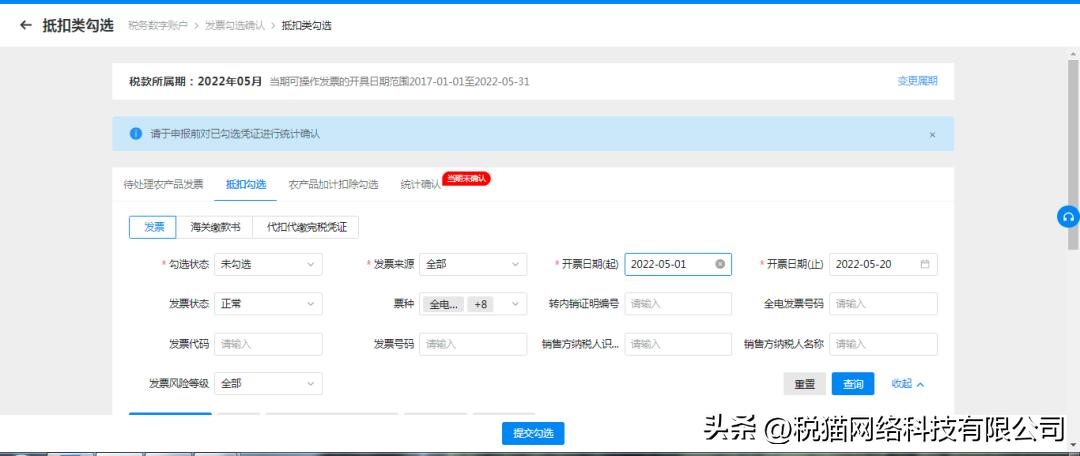Image resolution: width=1080 pixels, height=456 pixels.
Task: Select the 海关缴款书 segment button
Action: [215, 227]
